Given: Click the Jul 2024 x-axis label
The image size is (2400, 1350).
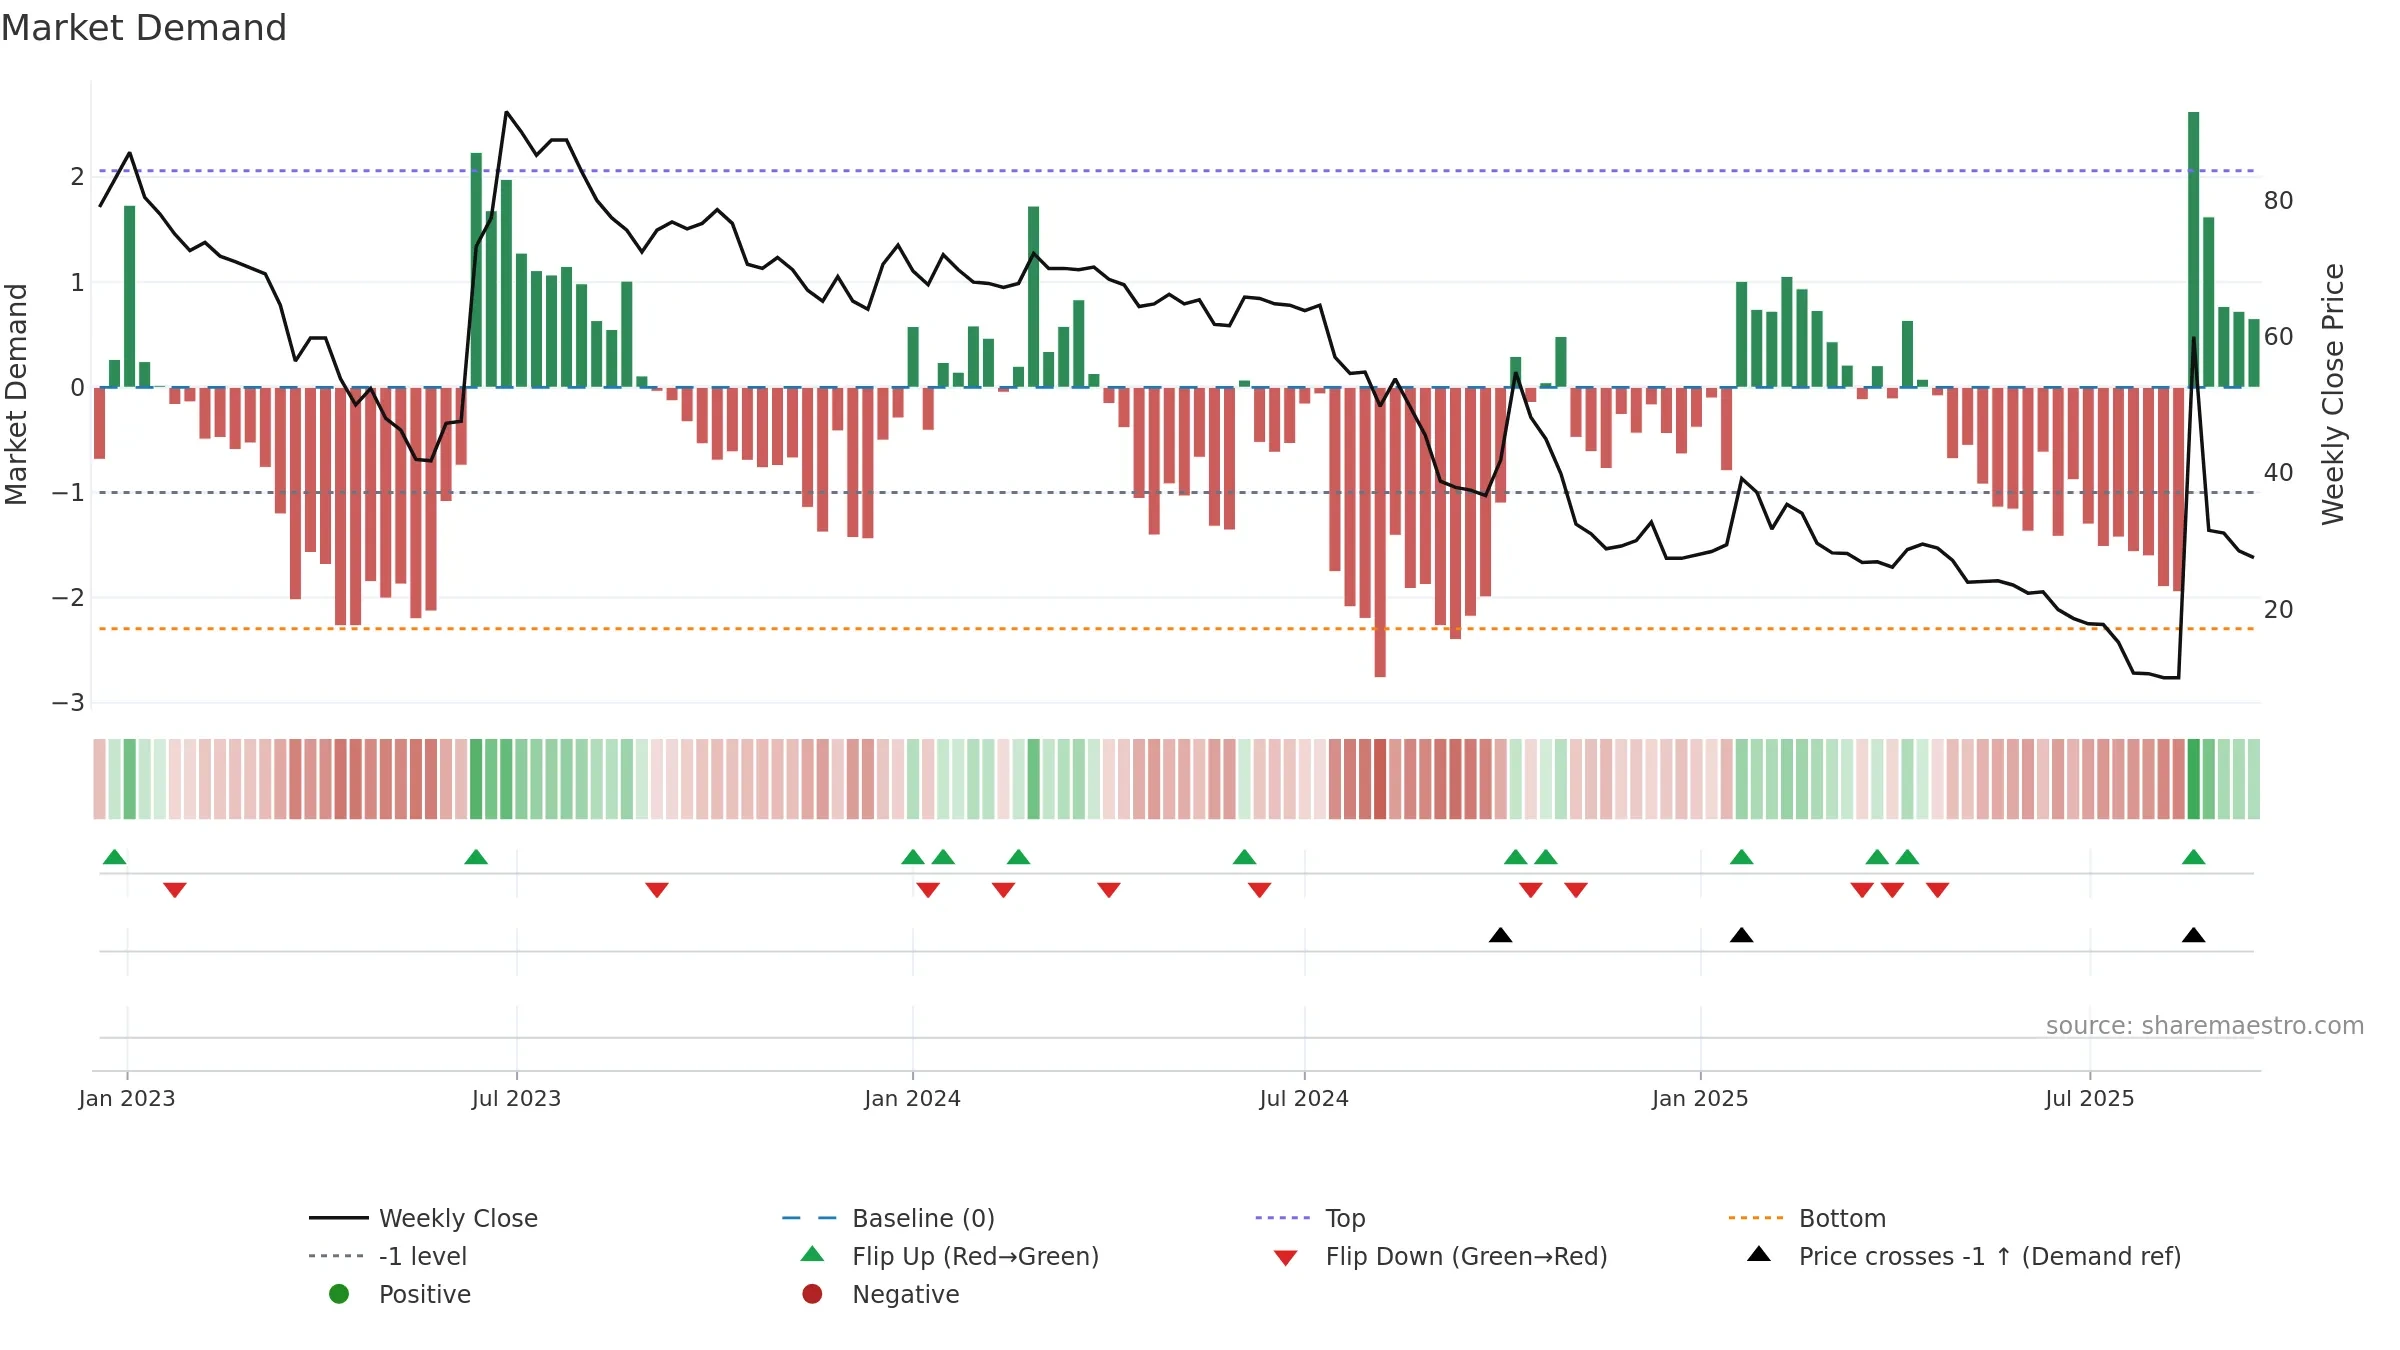Looking at the screenshot, I should click(1304, 1098).
